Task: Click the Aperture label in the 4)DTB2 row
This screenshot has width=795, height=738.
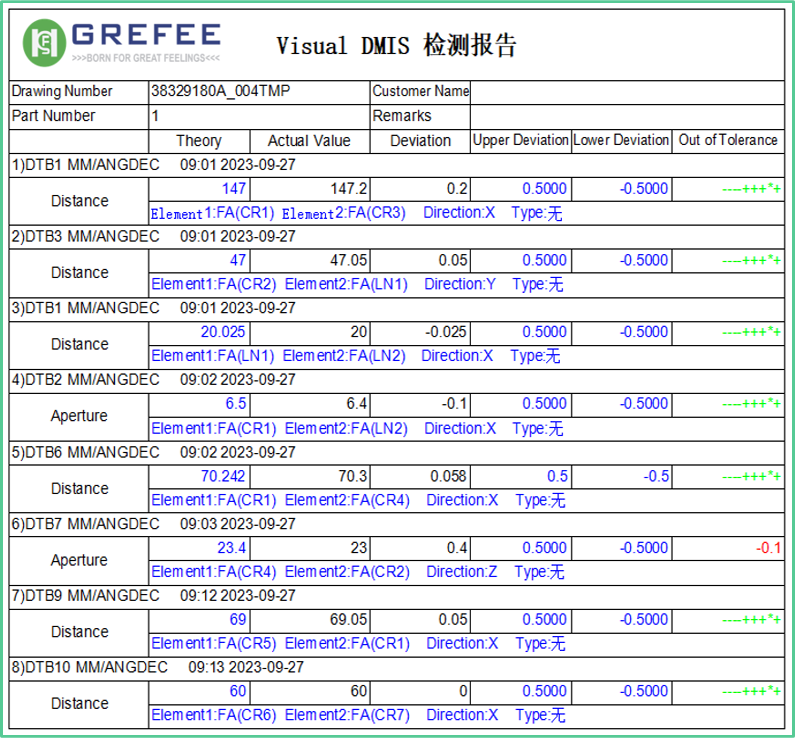Action: [79, 416]
